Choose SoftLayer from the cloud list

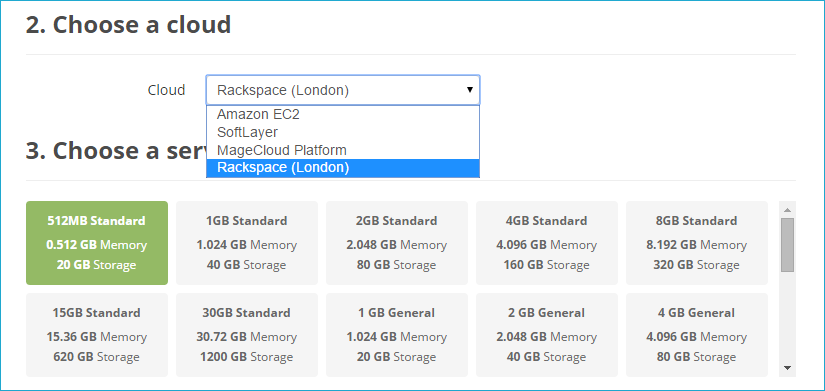pyautogui.click(x=343, y=132)
